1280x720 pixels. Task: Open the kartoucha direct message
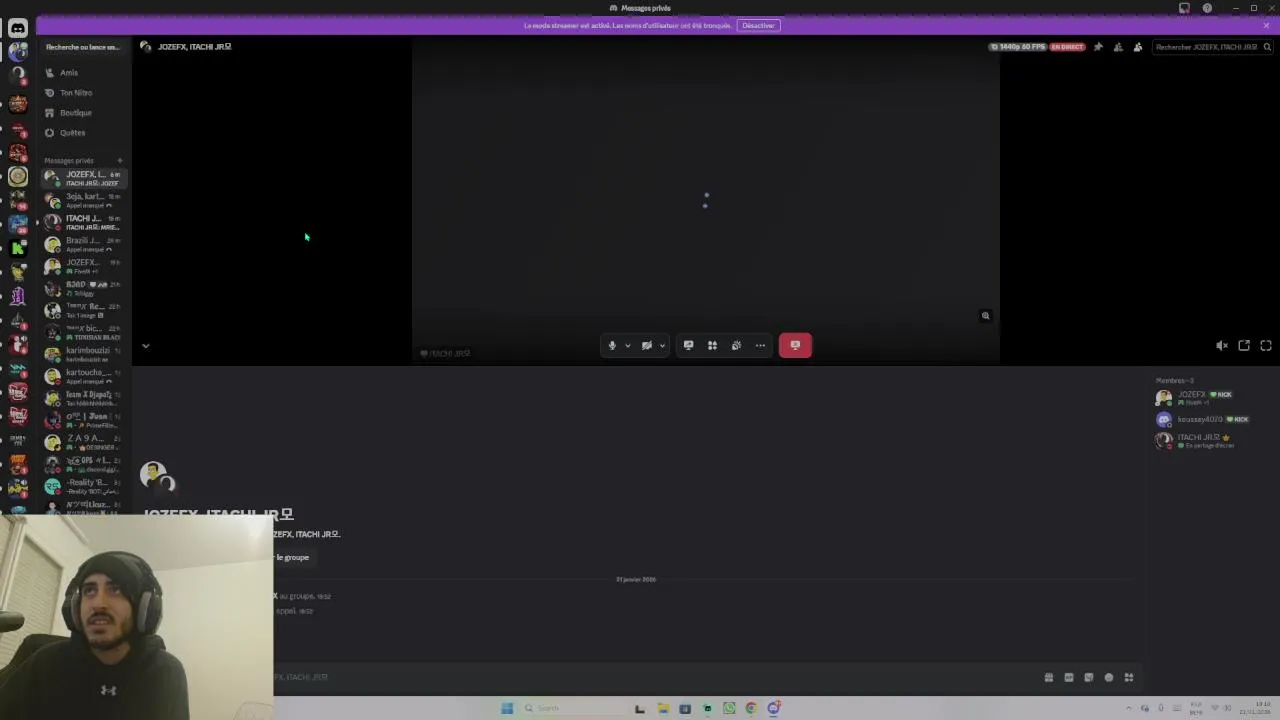click(84, 376)
